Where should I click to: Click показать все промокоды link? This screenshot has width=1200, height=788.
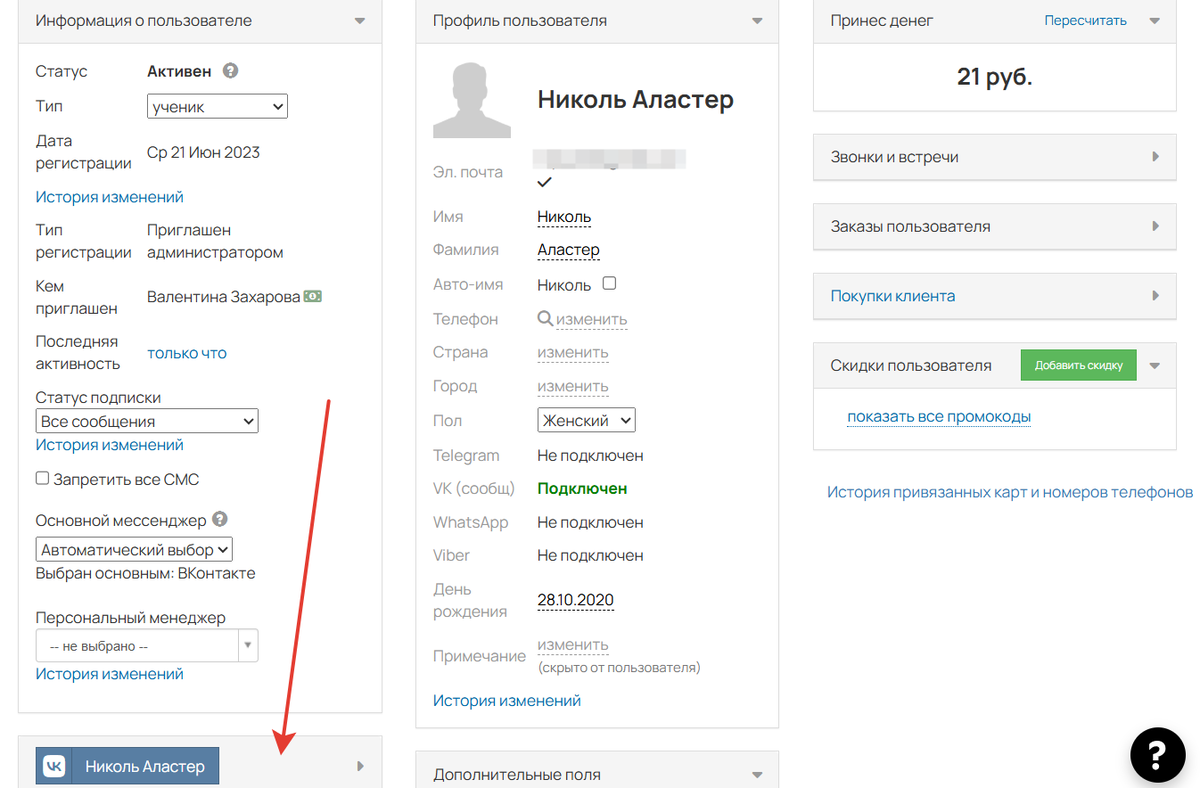coord(939,417)
